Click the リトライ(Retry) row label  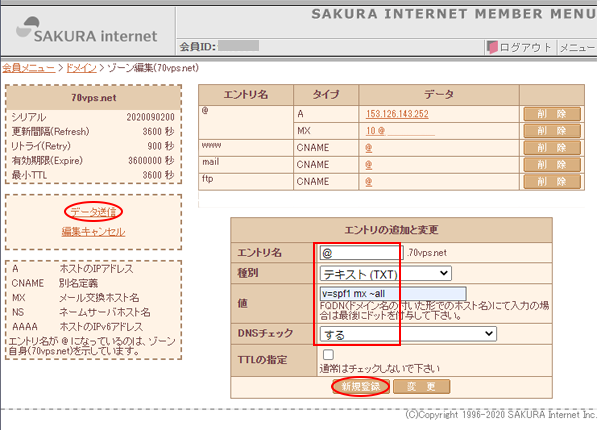coord(41,146)
